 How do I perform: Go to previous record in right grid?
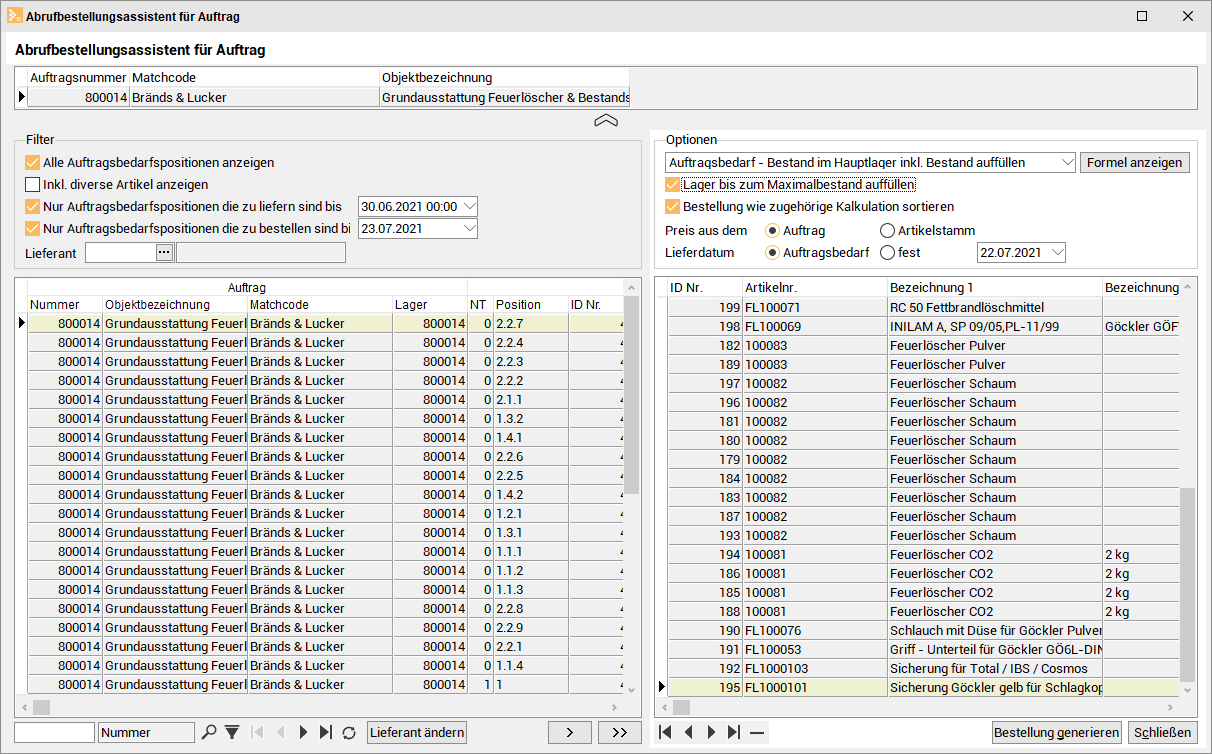[688, 732]
